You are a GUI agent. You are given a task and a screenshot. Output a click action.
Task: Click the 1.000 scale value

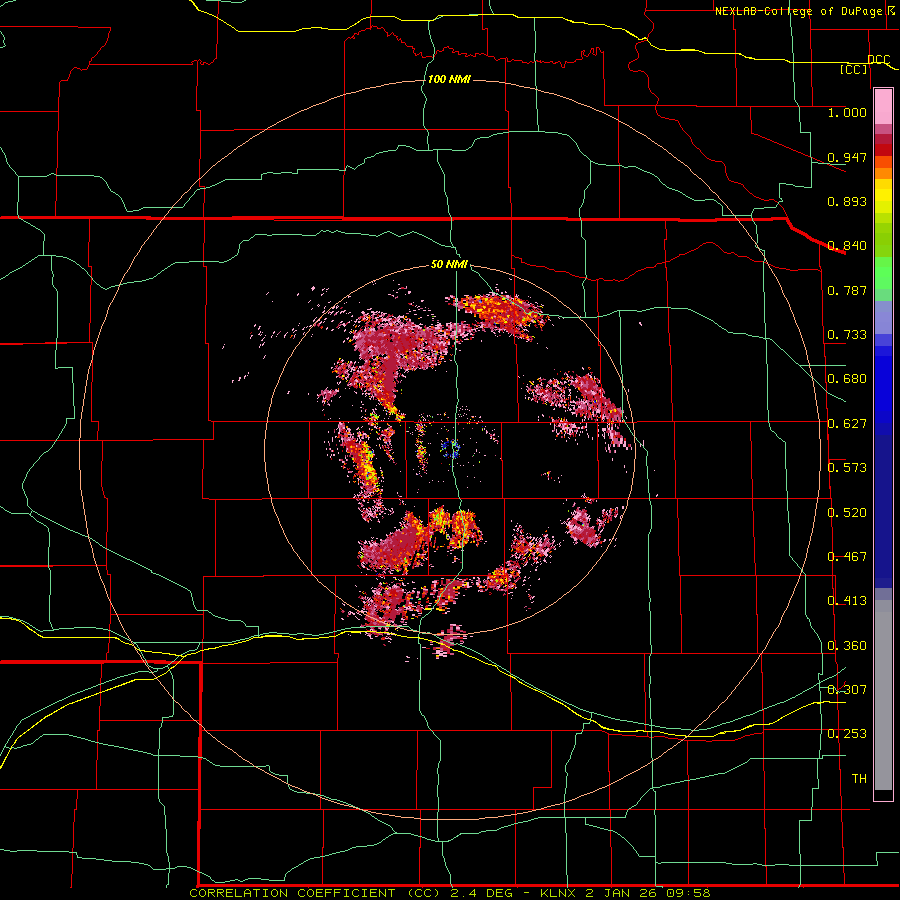[847, 112]
